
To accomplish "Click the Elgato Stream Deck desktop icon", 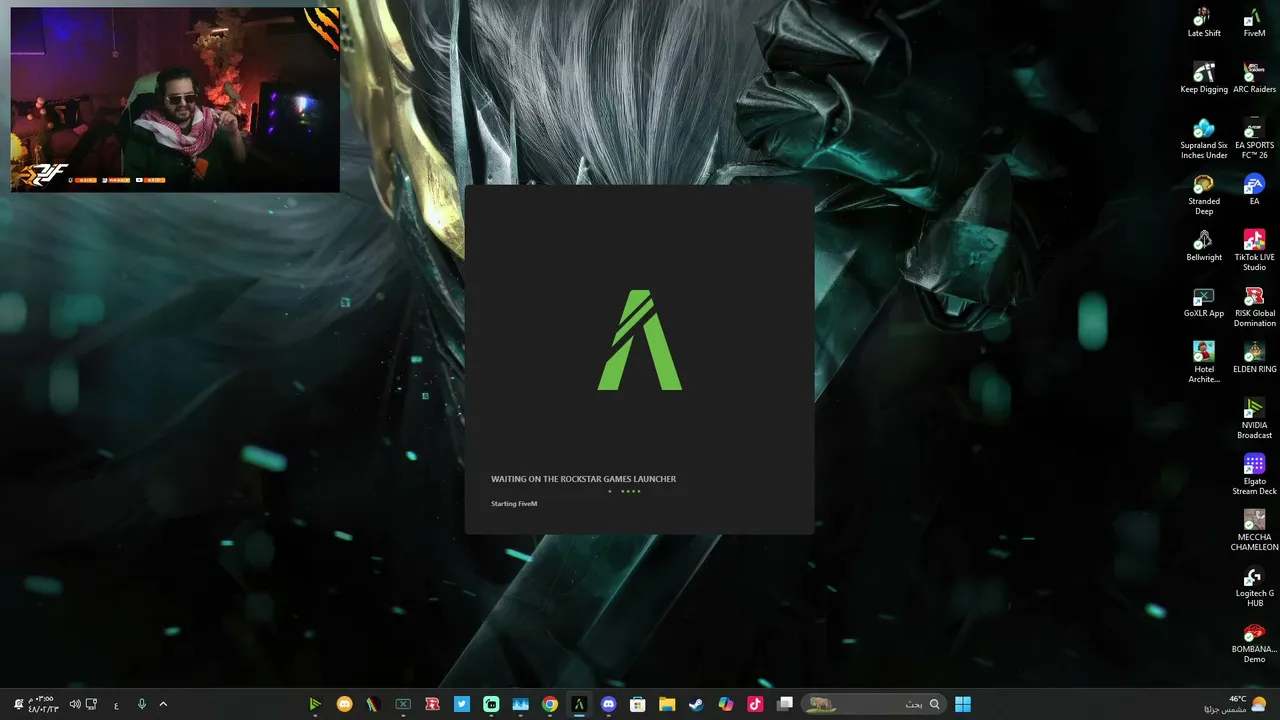I will pos(1254,475).
